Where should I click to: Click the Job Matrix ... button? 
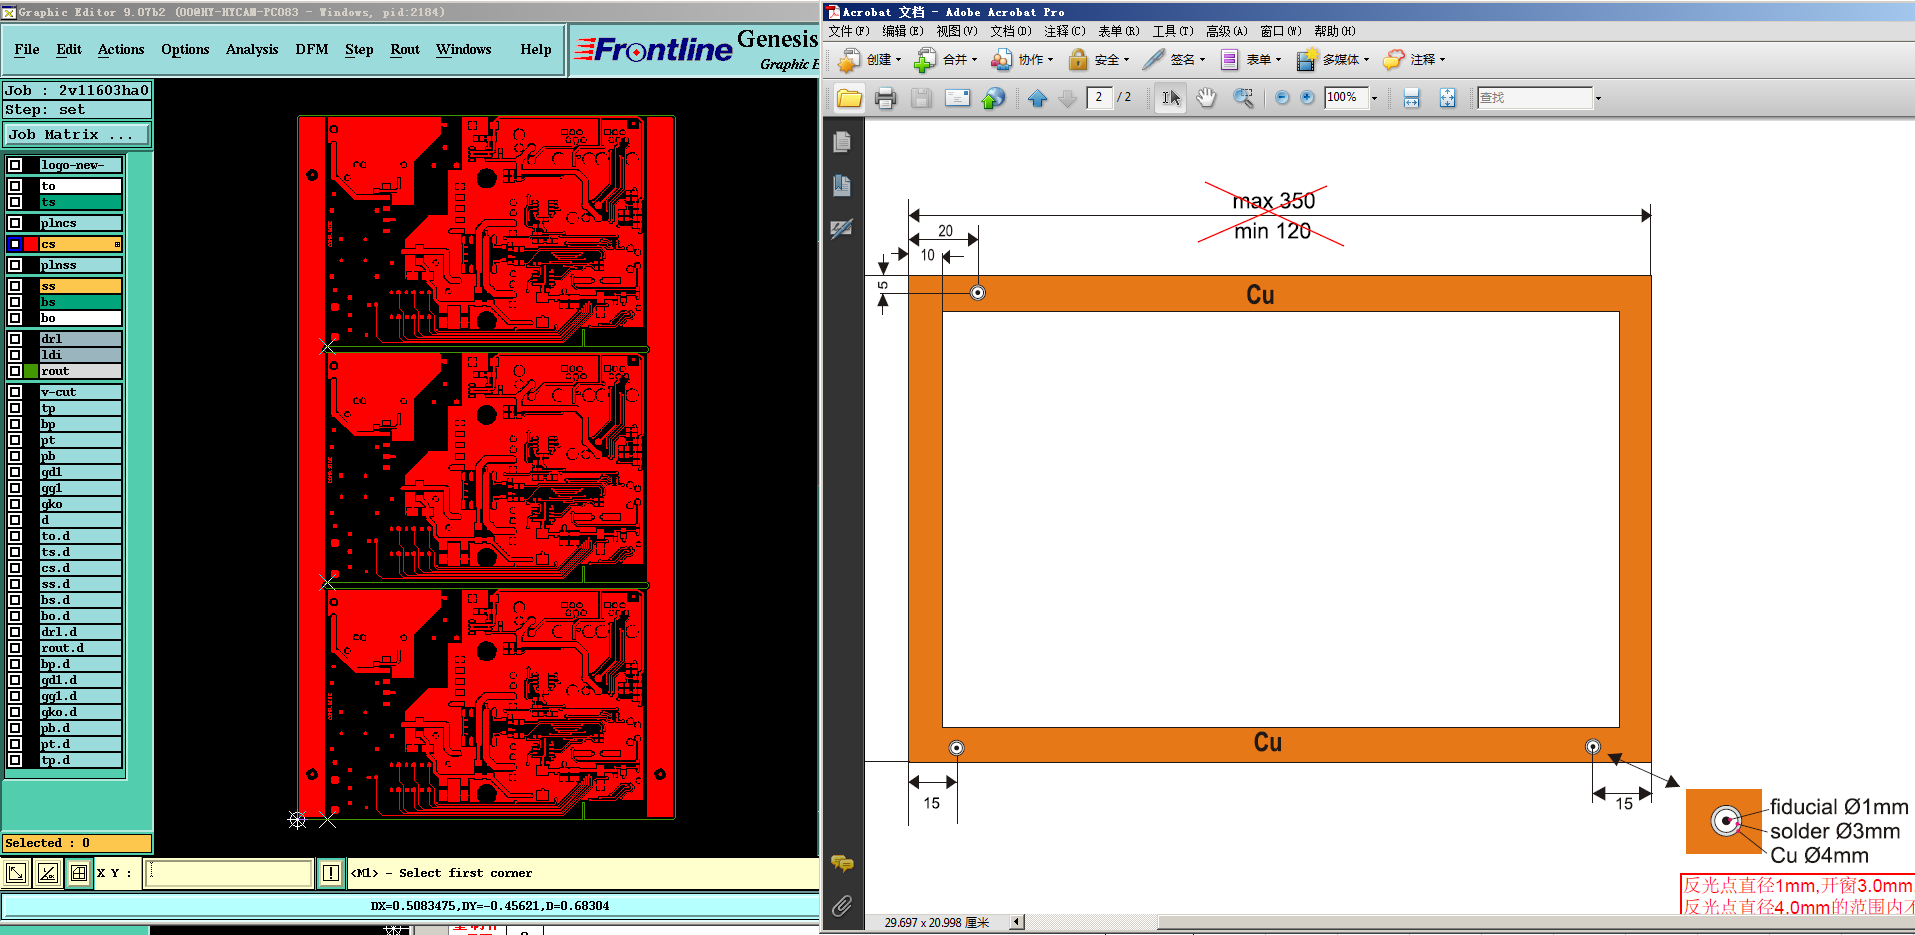pyautogui.click(x=77, y=134)
